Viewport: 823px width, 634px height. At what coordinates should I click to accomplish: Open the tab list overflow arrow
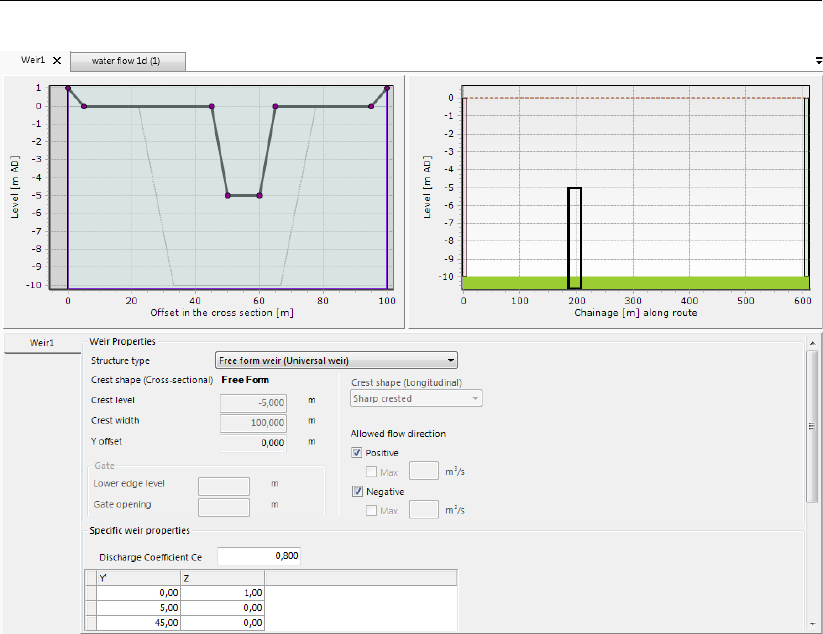click(818, 61)
